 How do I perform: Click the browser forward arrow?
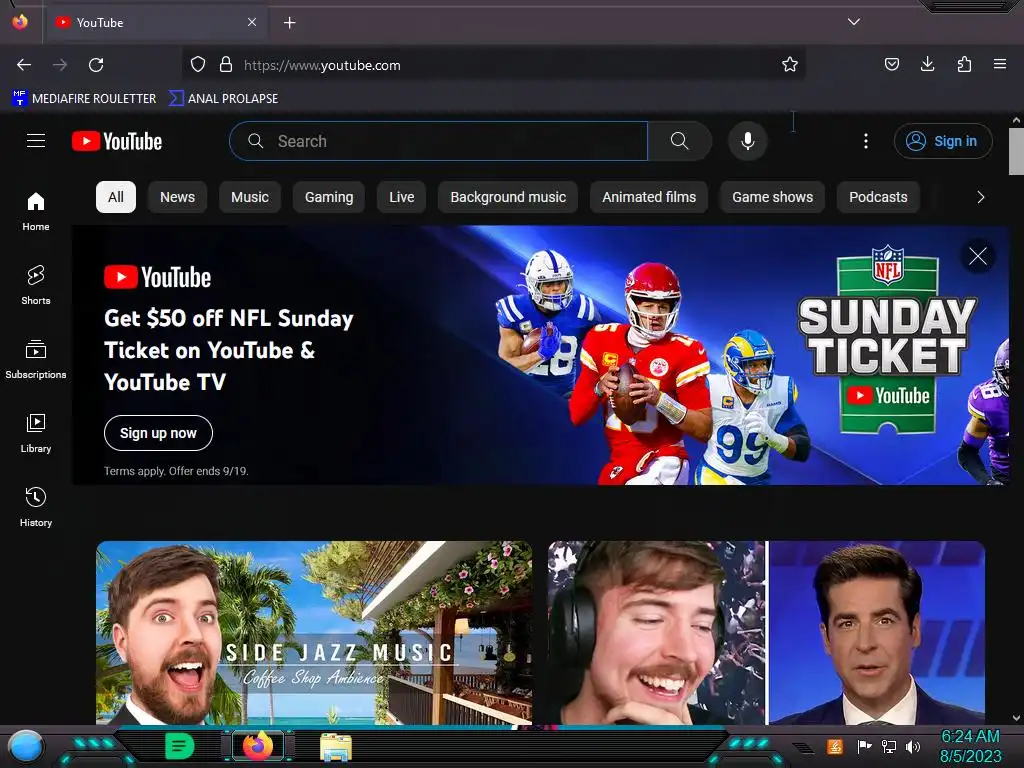[x=60, y=65]
